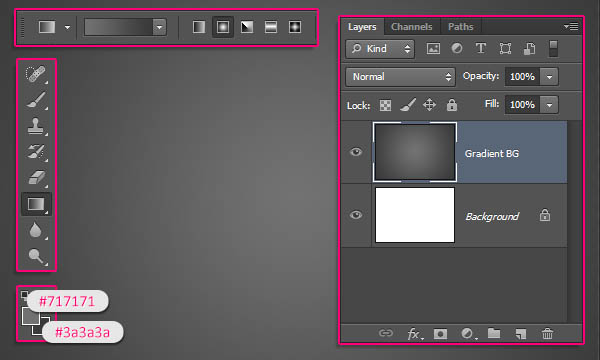Create a new layer
Image resolution: width=600 pixels, height=360 pixels.
521,334
